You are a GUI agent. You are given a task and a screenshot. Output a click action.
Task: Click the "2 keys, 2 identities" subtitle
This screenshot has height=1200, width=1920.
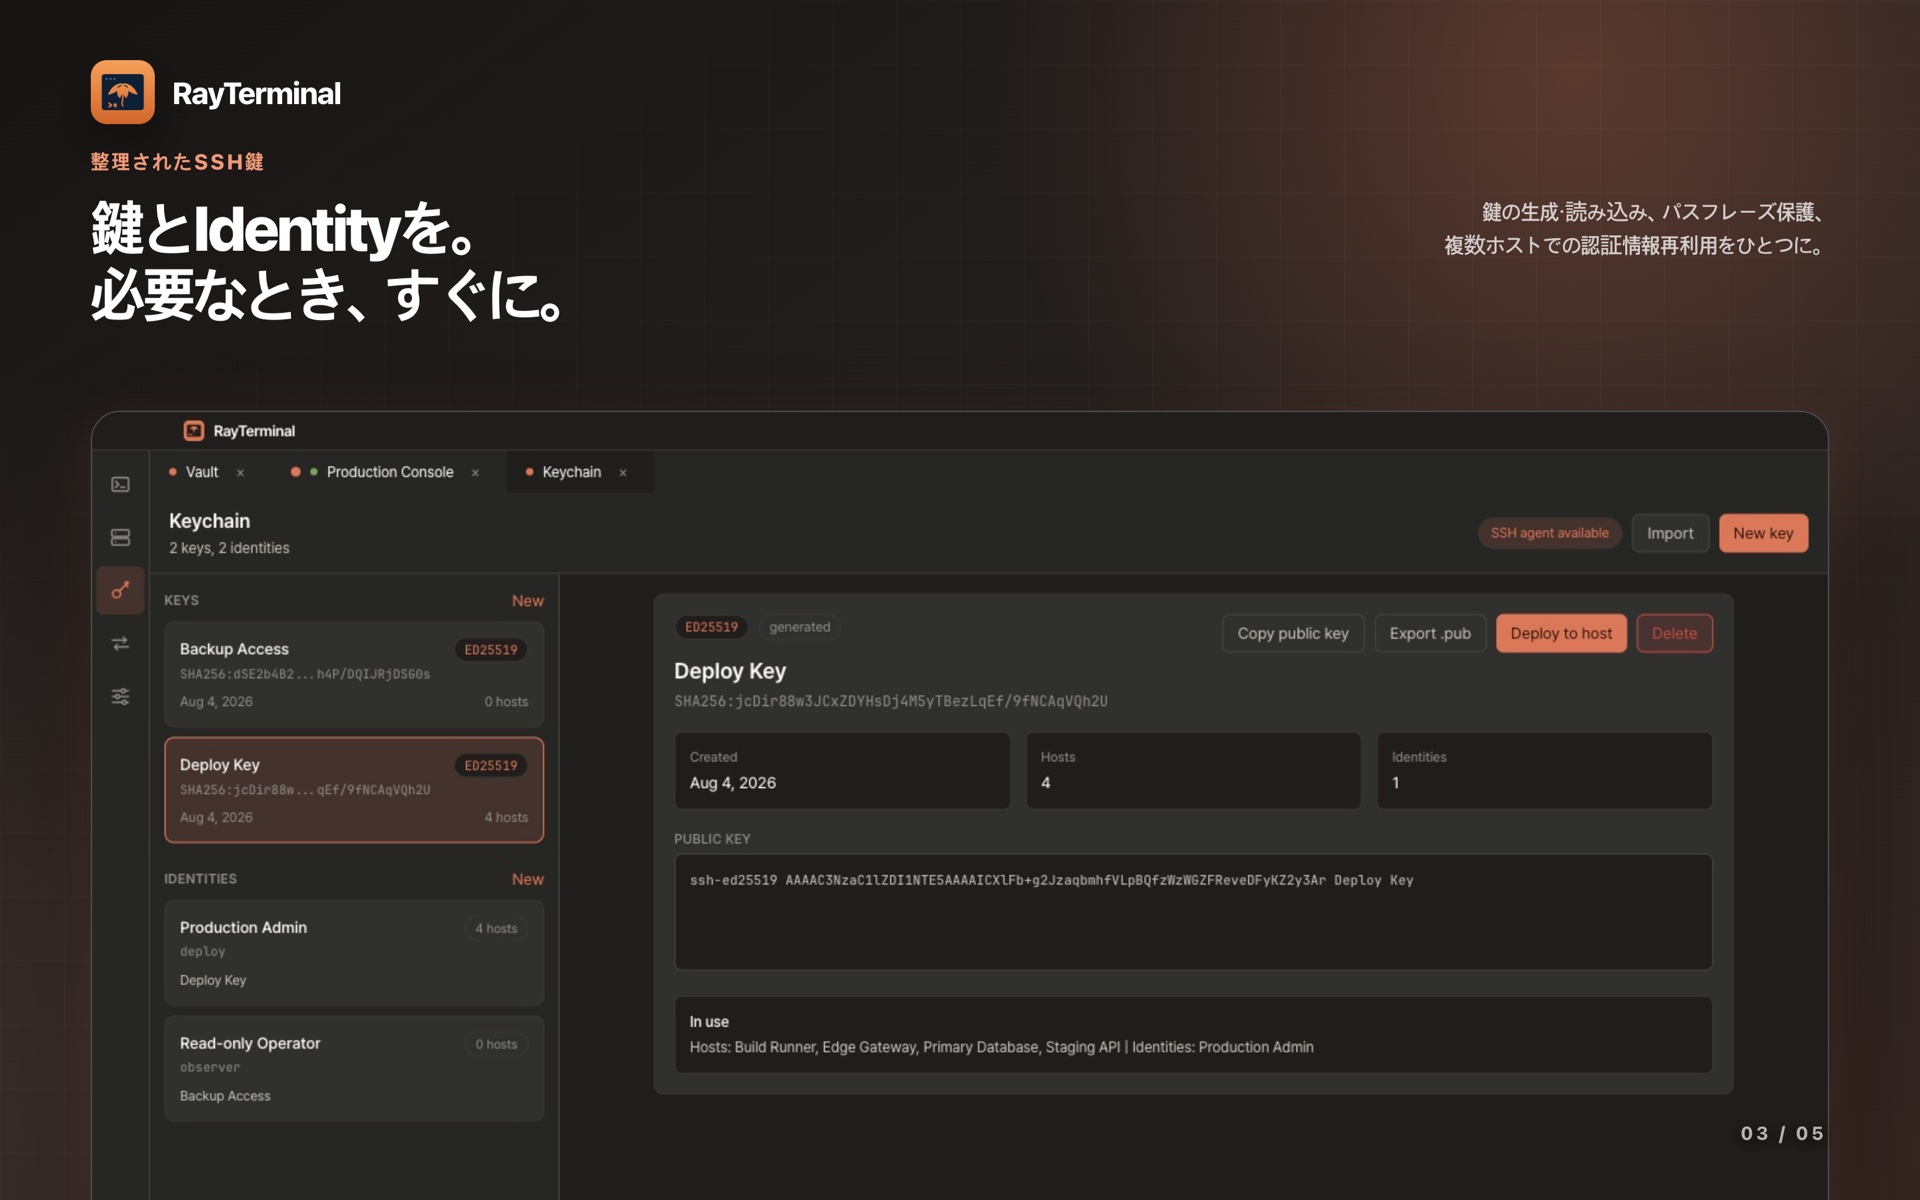tap(229, 548)
